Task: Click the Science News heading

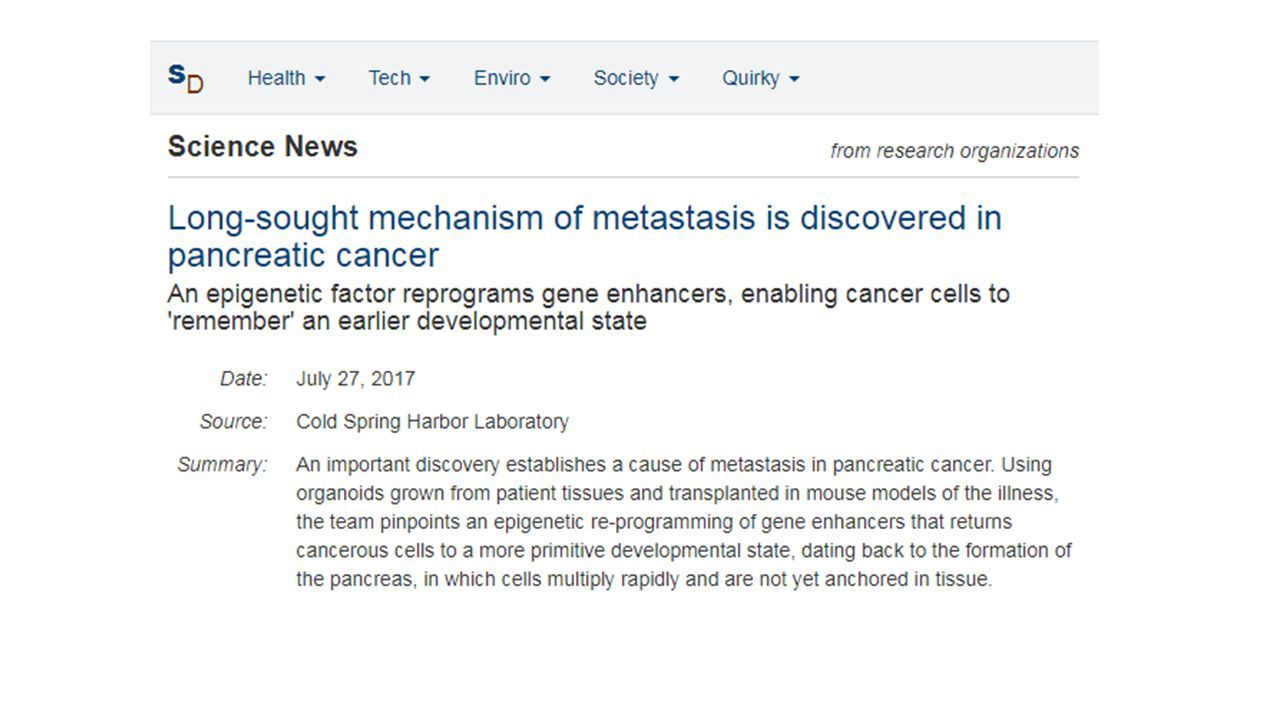Action: [x=262, y=147]
